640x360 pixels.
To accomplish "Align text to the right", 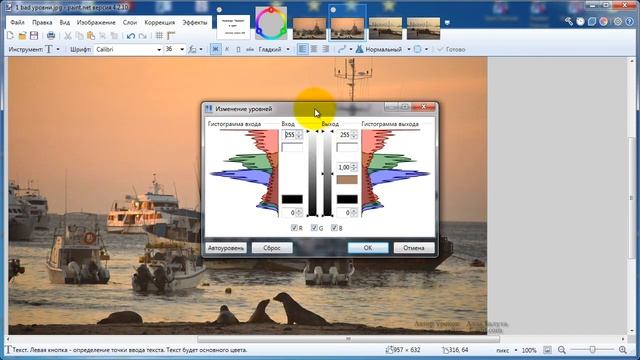I will click(325, 49).
